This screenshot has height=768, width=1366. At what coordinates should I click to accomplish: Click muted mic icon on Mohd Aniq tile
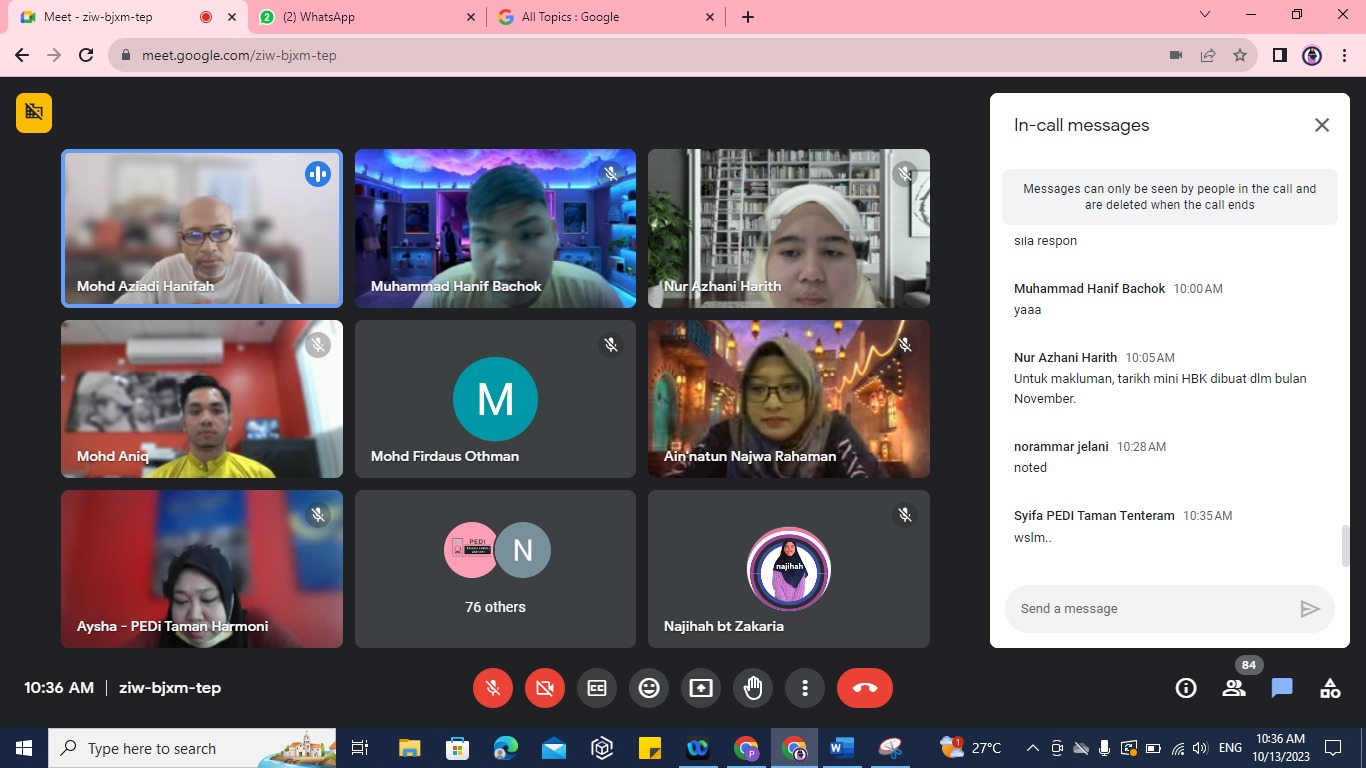coord(318,345)
